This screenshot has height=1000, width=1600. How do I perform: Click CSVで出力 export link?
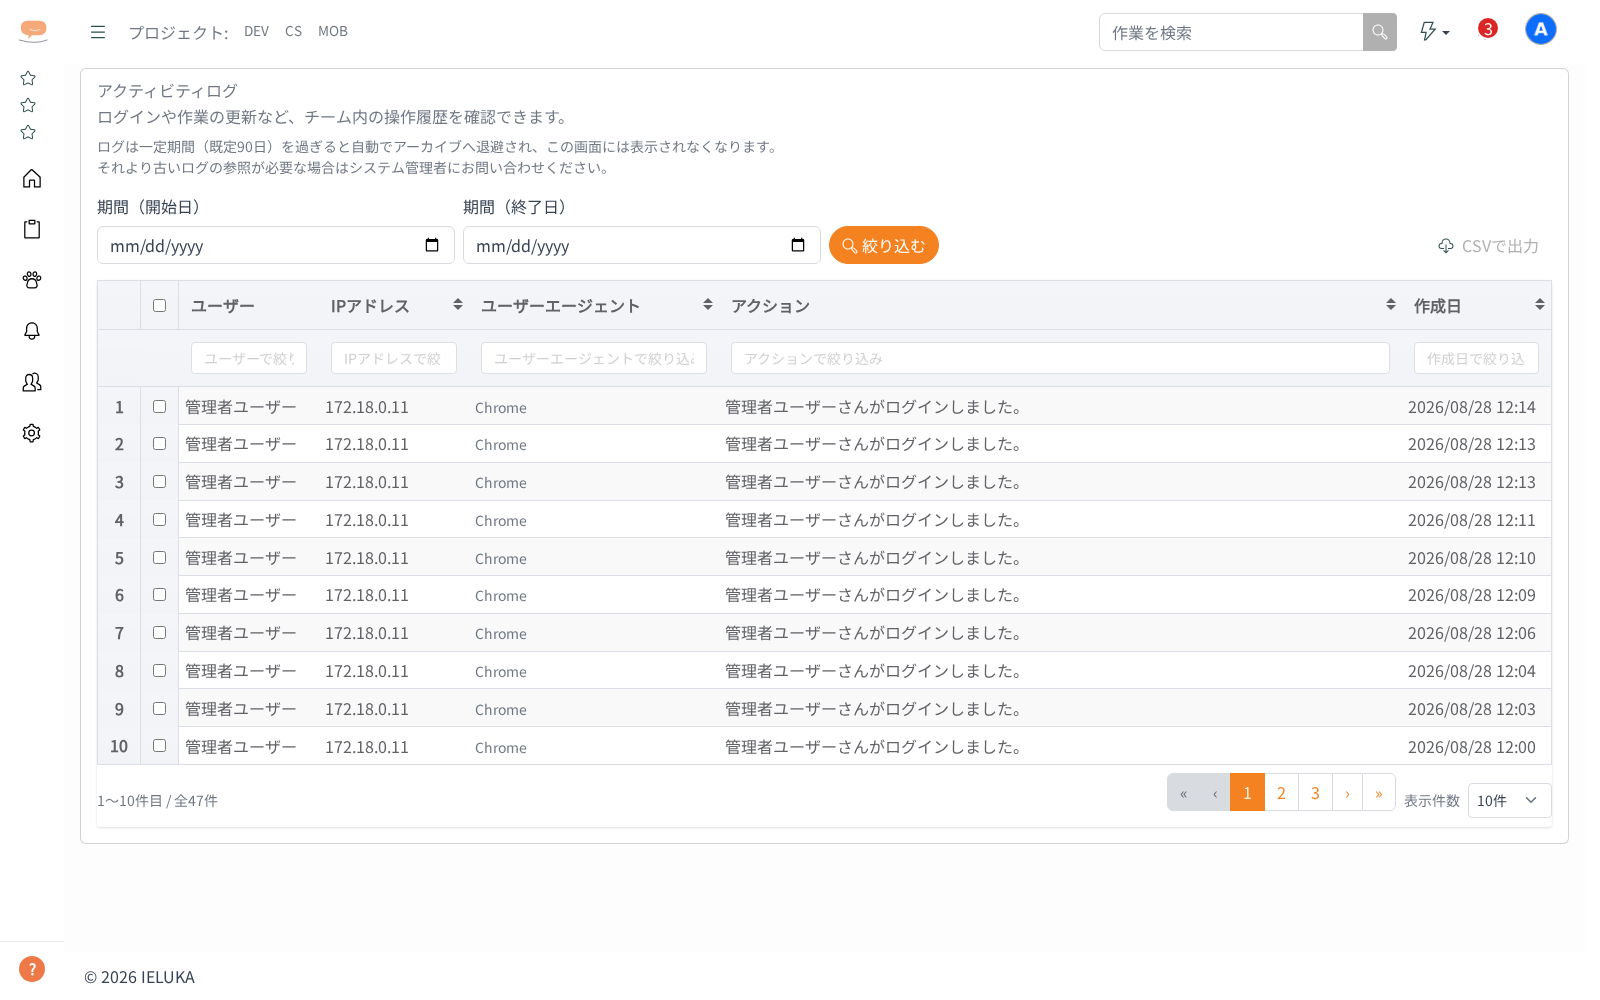1488,246
